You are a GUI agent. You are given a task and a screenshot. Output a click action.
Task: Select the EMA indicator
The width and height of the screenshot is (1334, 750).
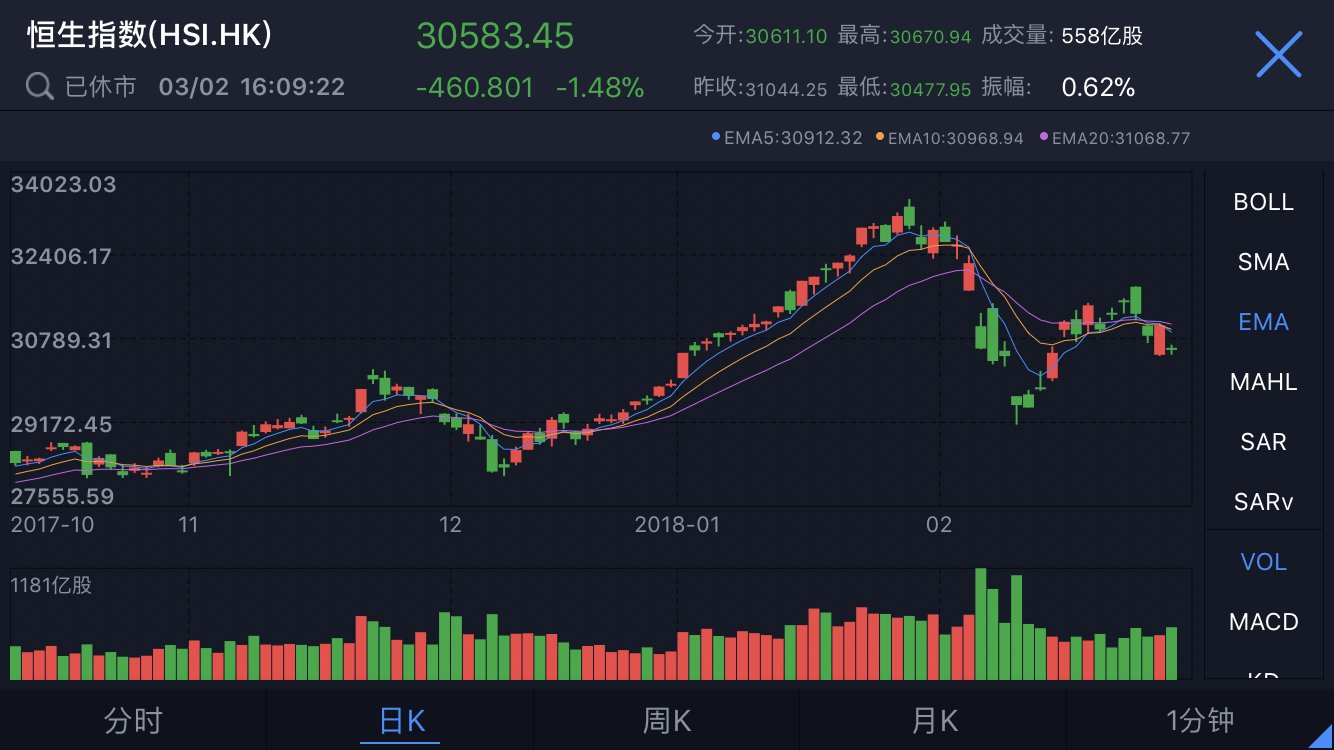click(x=1264, y=322)
